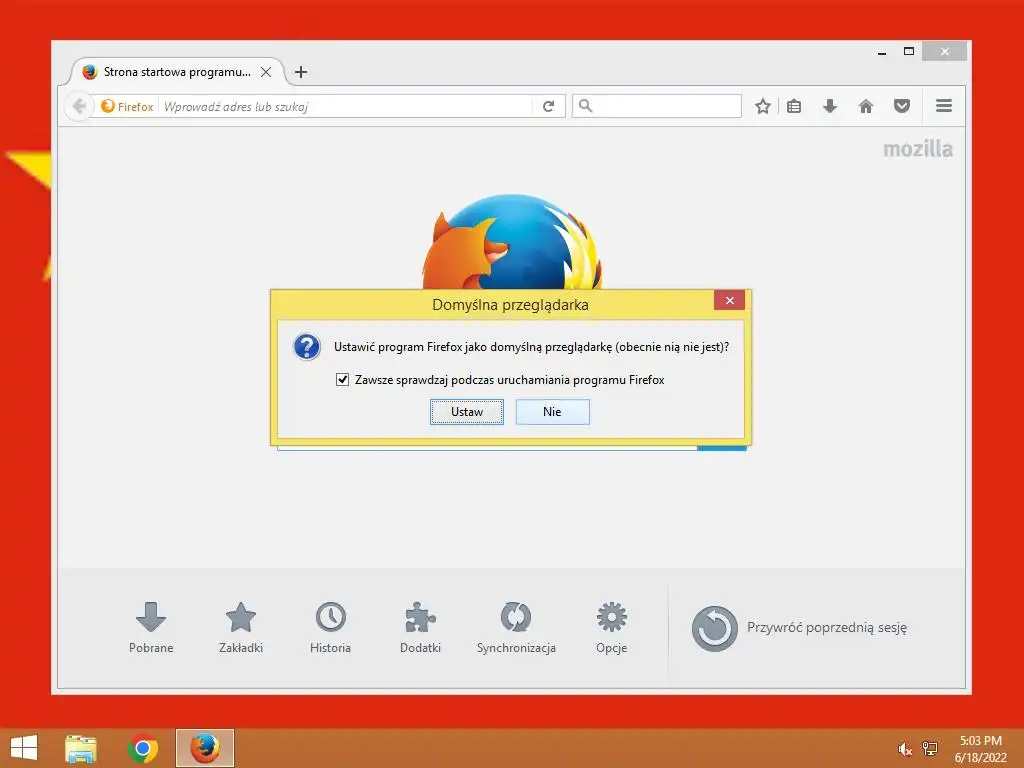
Task: Click the Firefox back arrow button
Action: click(79, 106)
